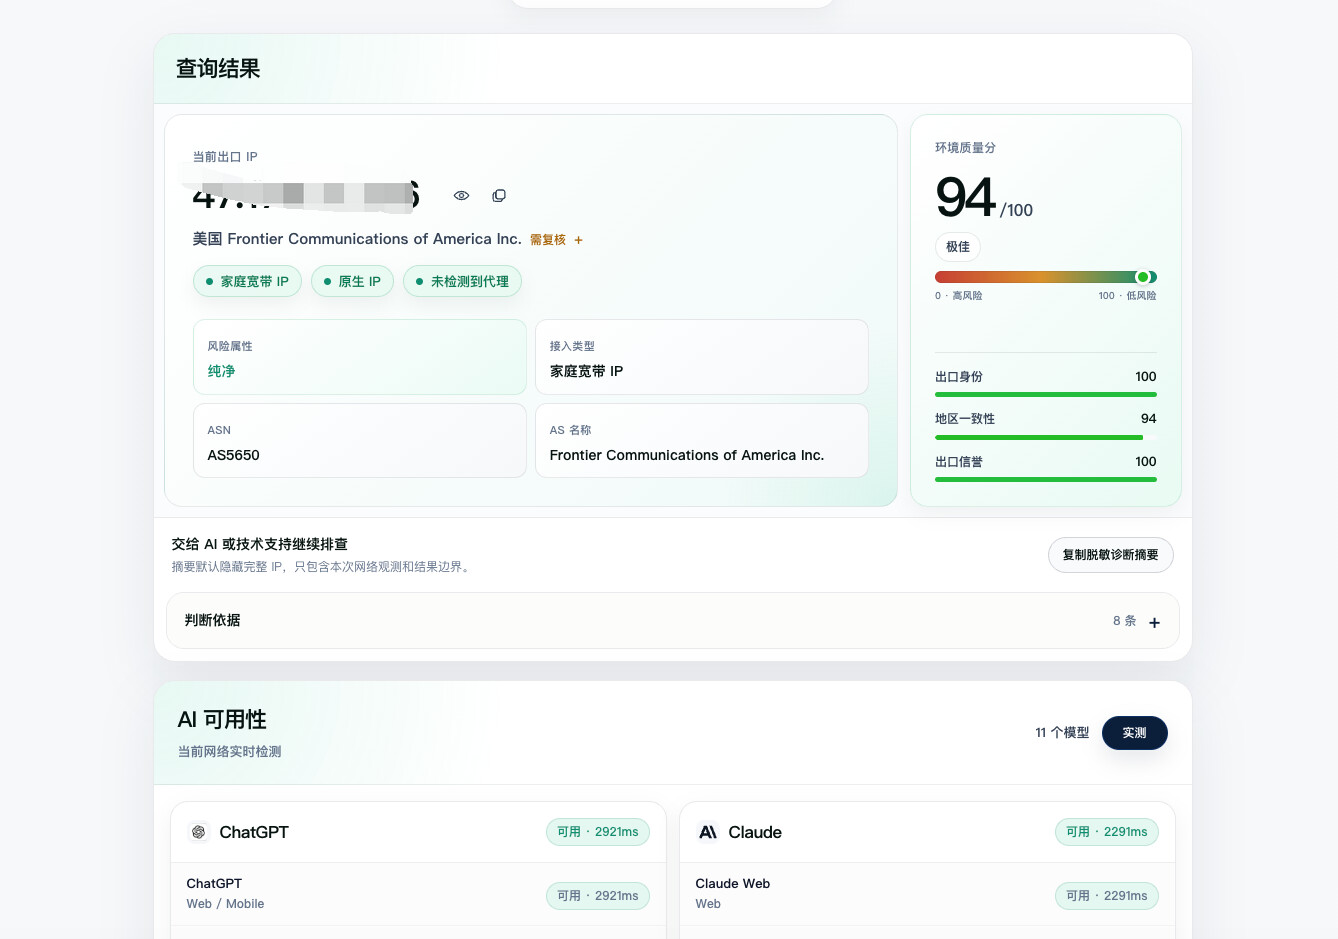1338x939 pixels.
Task: Select the ChatGPT Web / Mobile row
Action: pos(418,894)
